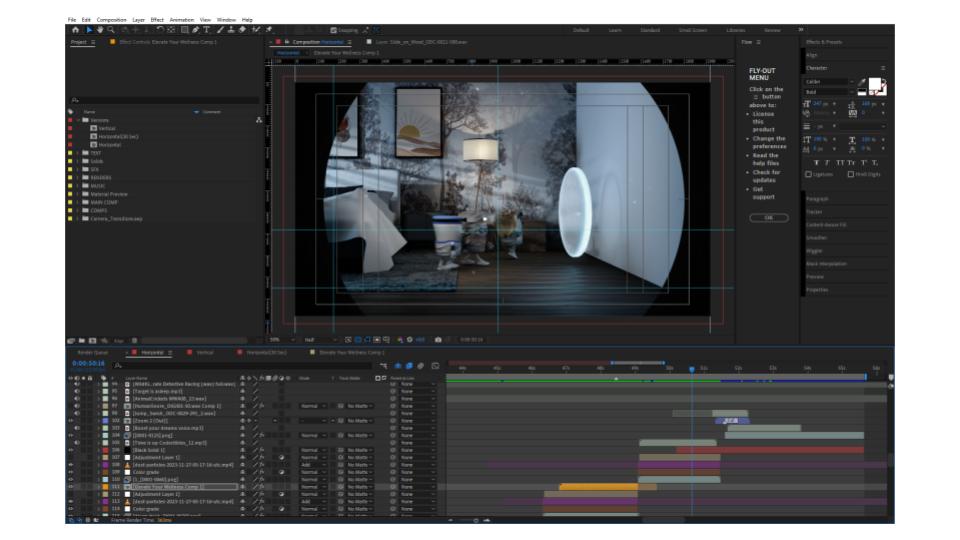
Task: Click the white fill color swatch
Action: [874, 84]
